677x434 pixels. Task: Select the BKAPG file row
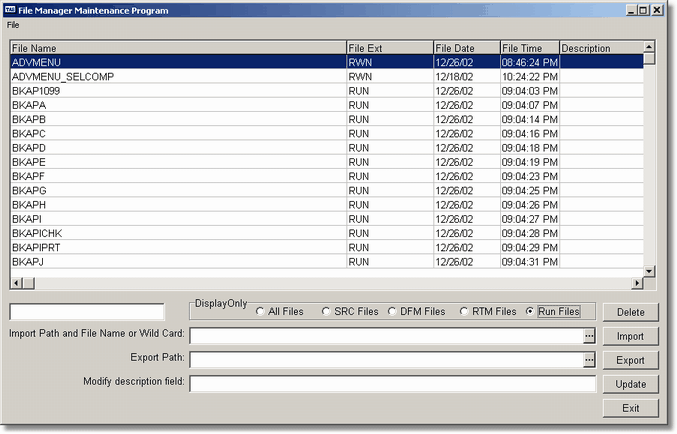[327, 190]
